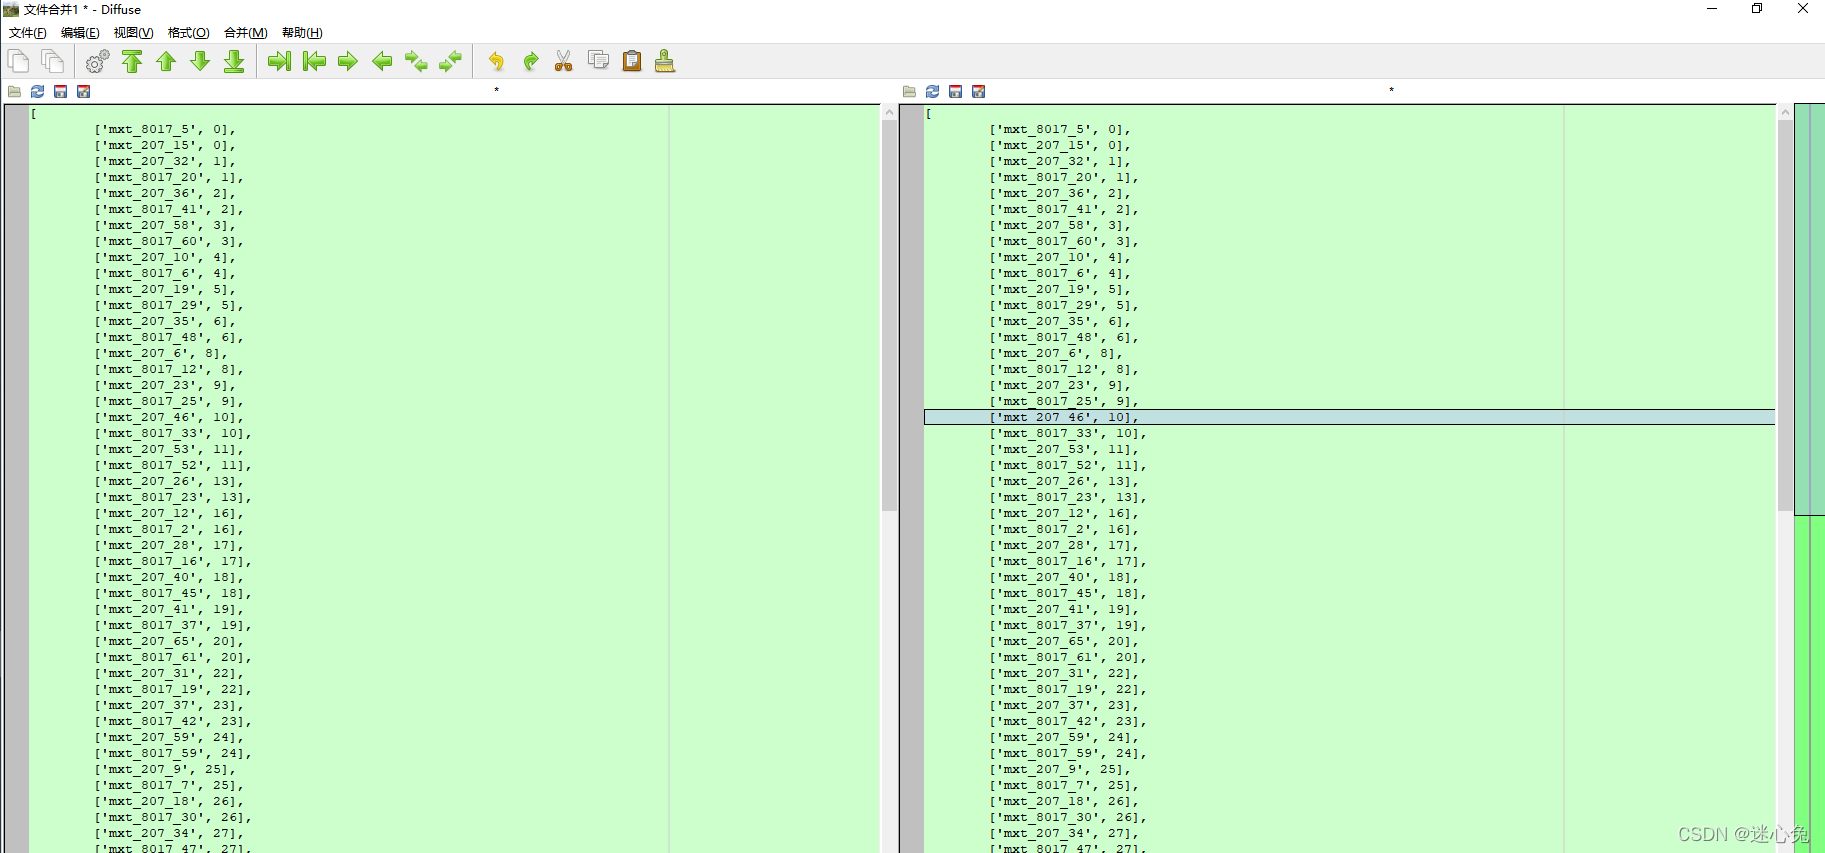
Task: Click opening bracket line in left pane
Action: coord(34,113)
